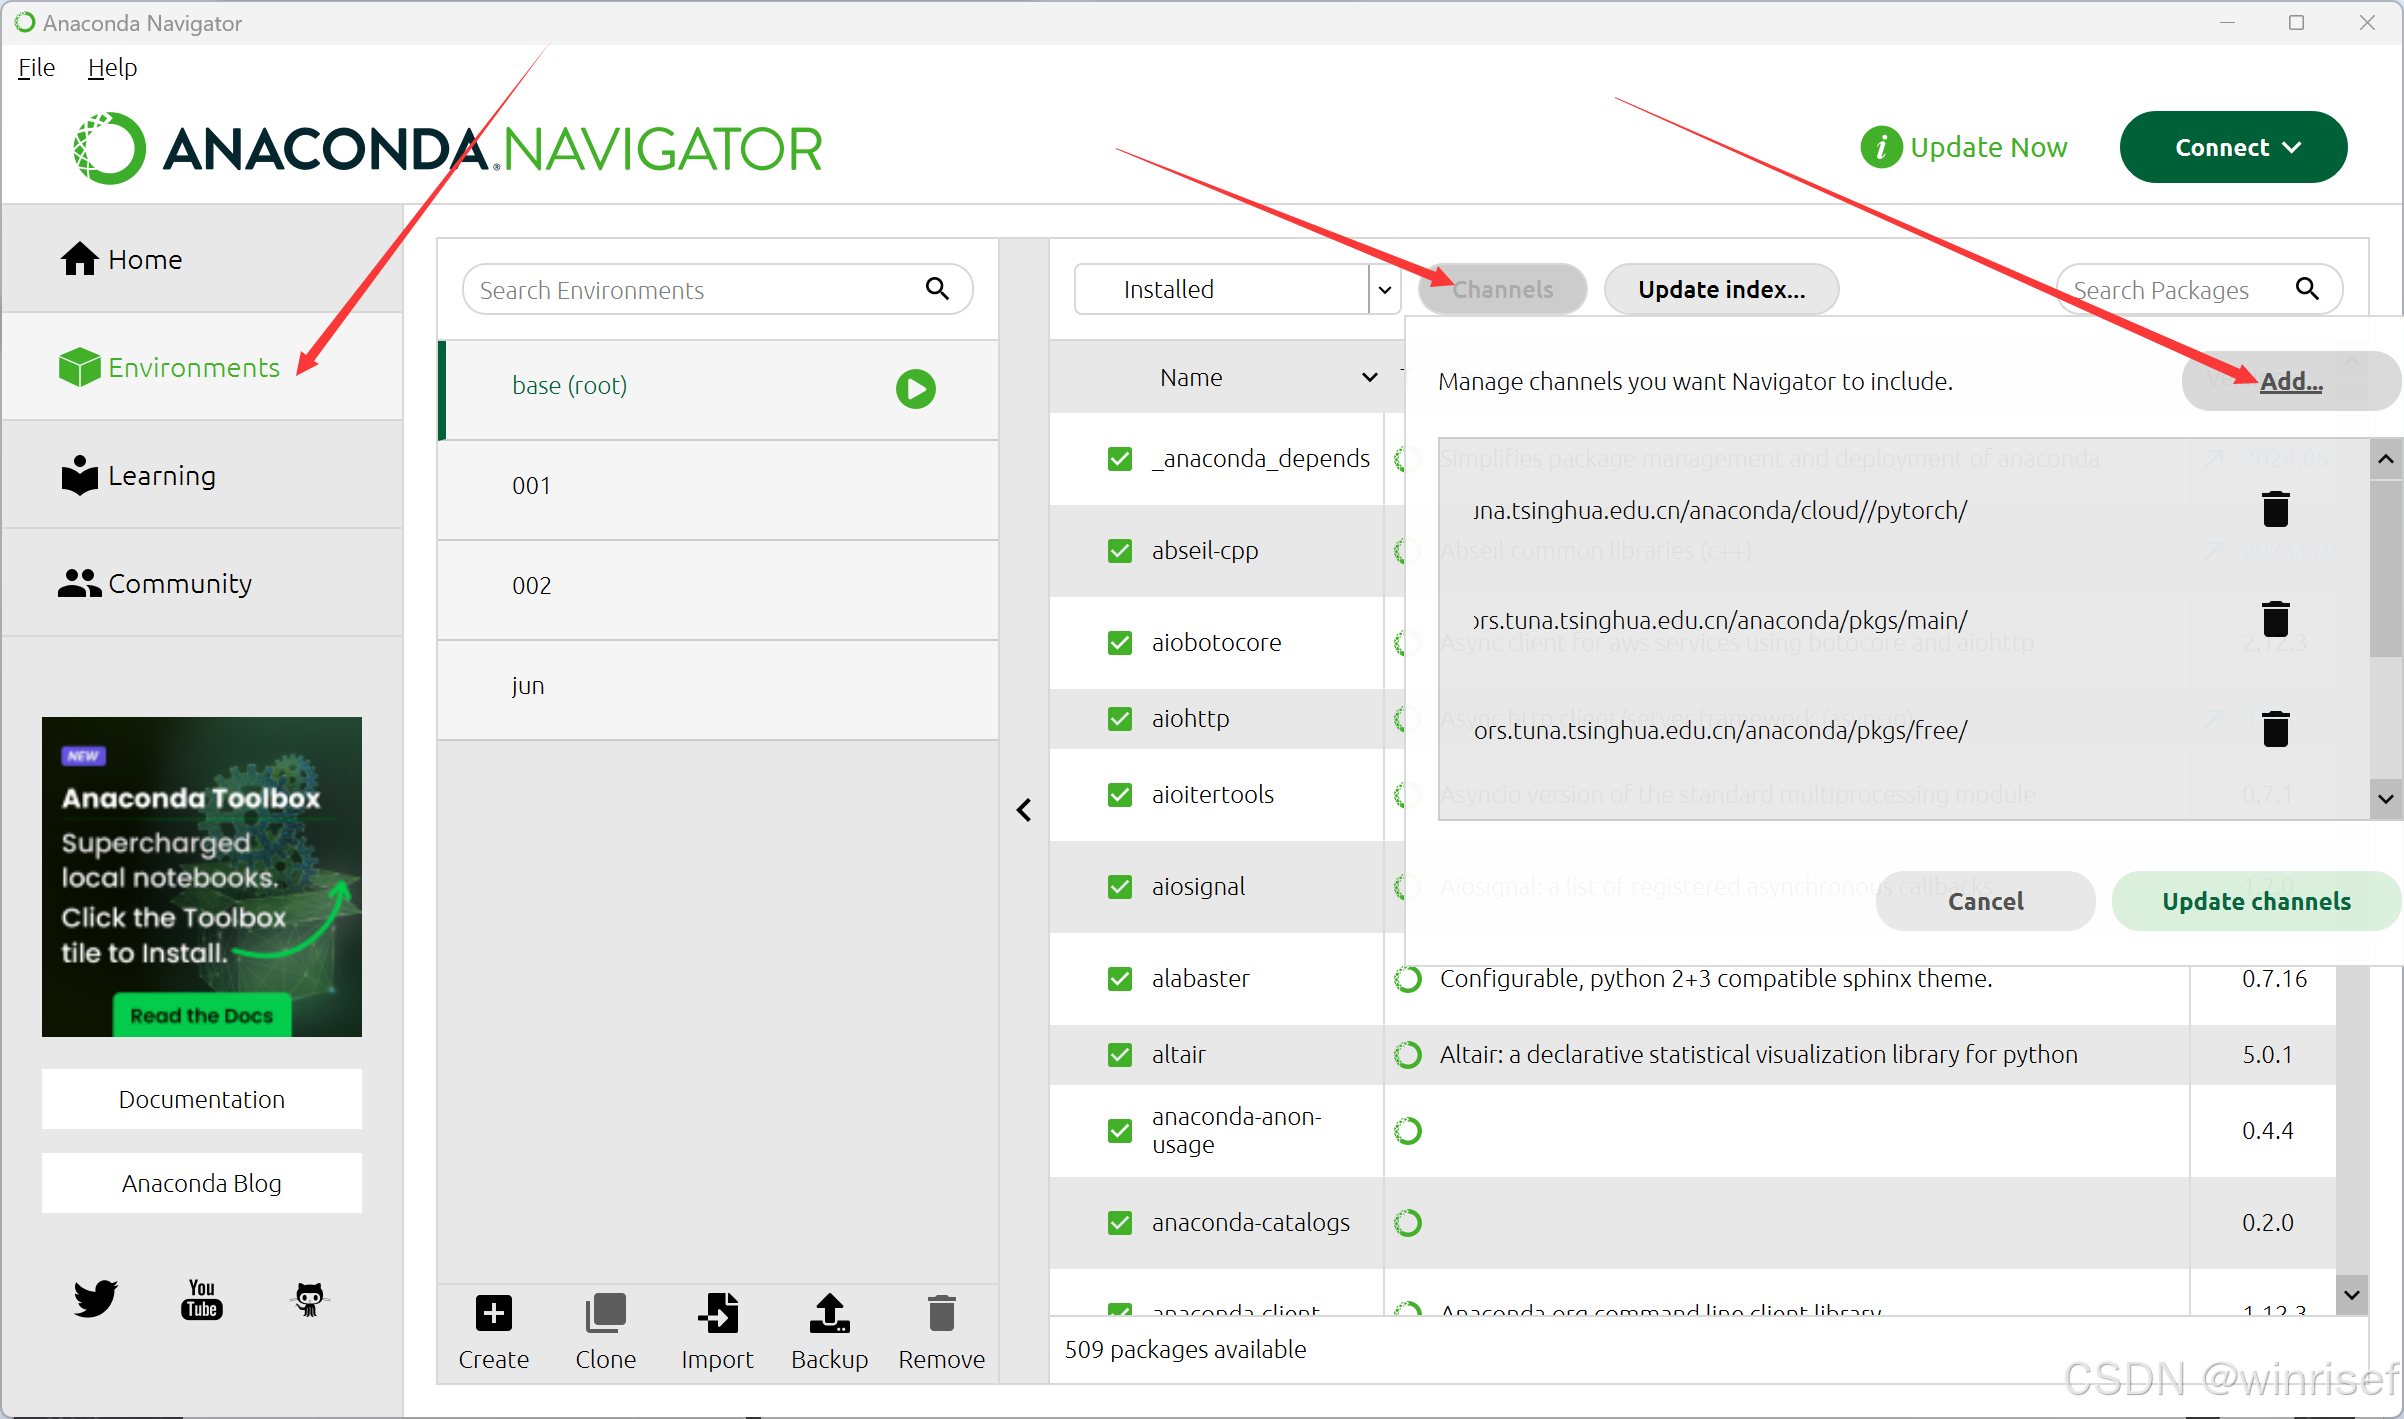Click Cancel in the channels dialog
Image resolution: width=2404 pixels, height=1419 pixels.
click(x=1985, y=901)
